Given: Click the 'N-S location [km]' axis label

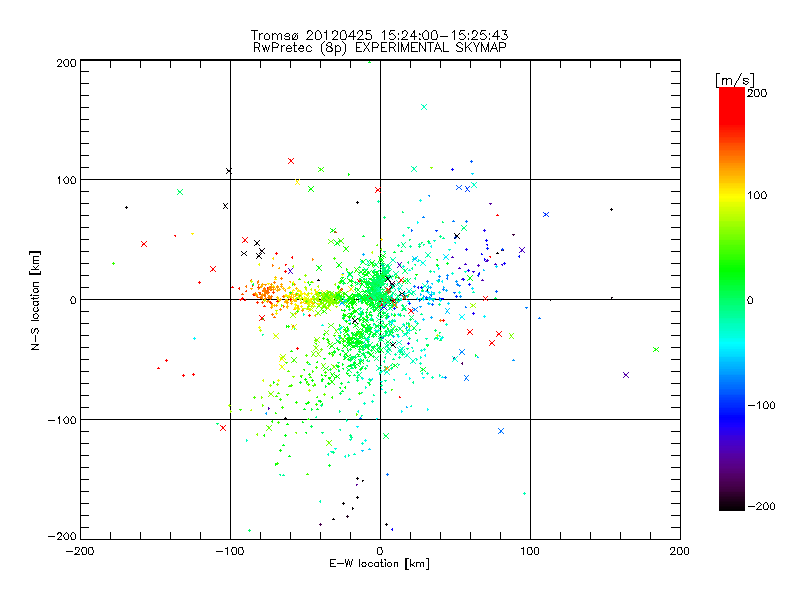Looking at the screenshot, I should [35, 301].
